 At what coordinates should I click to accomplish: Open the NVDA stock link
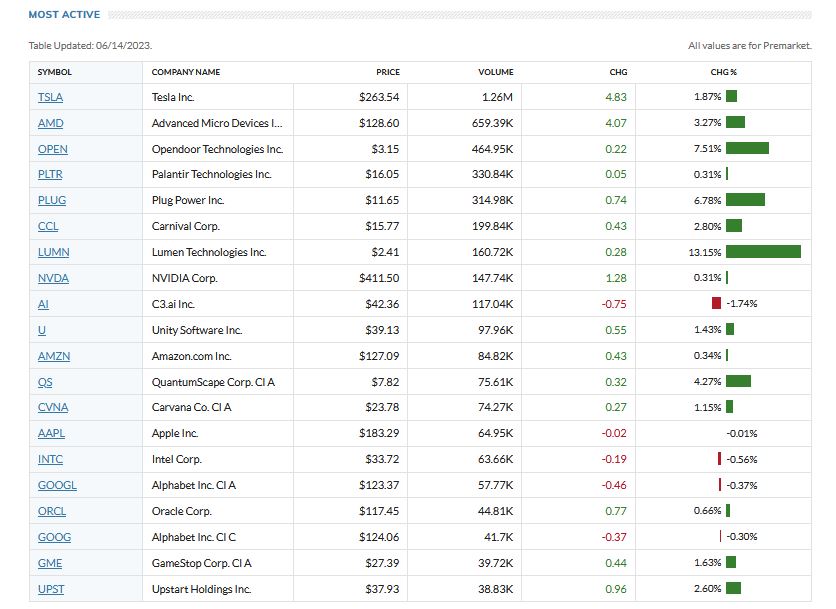pos(53,278)
